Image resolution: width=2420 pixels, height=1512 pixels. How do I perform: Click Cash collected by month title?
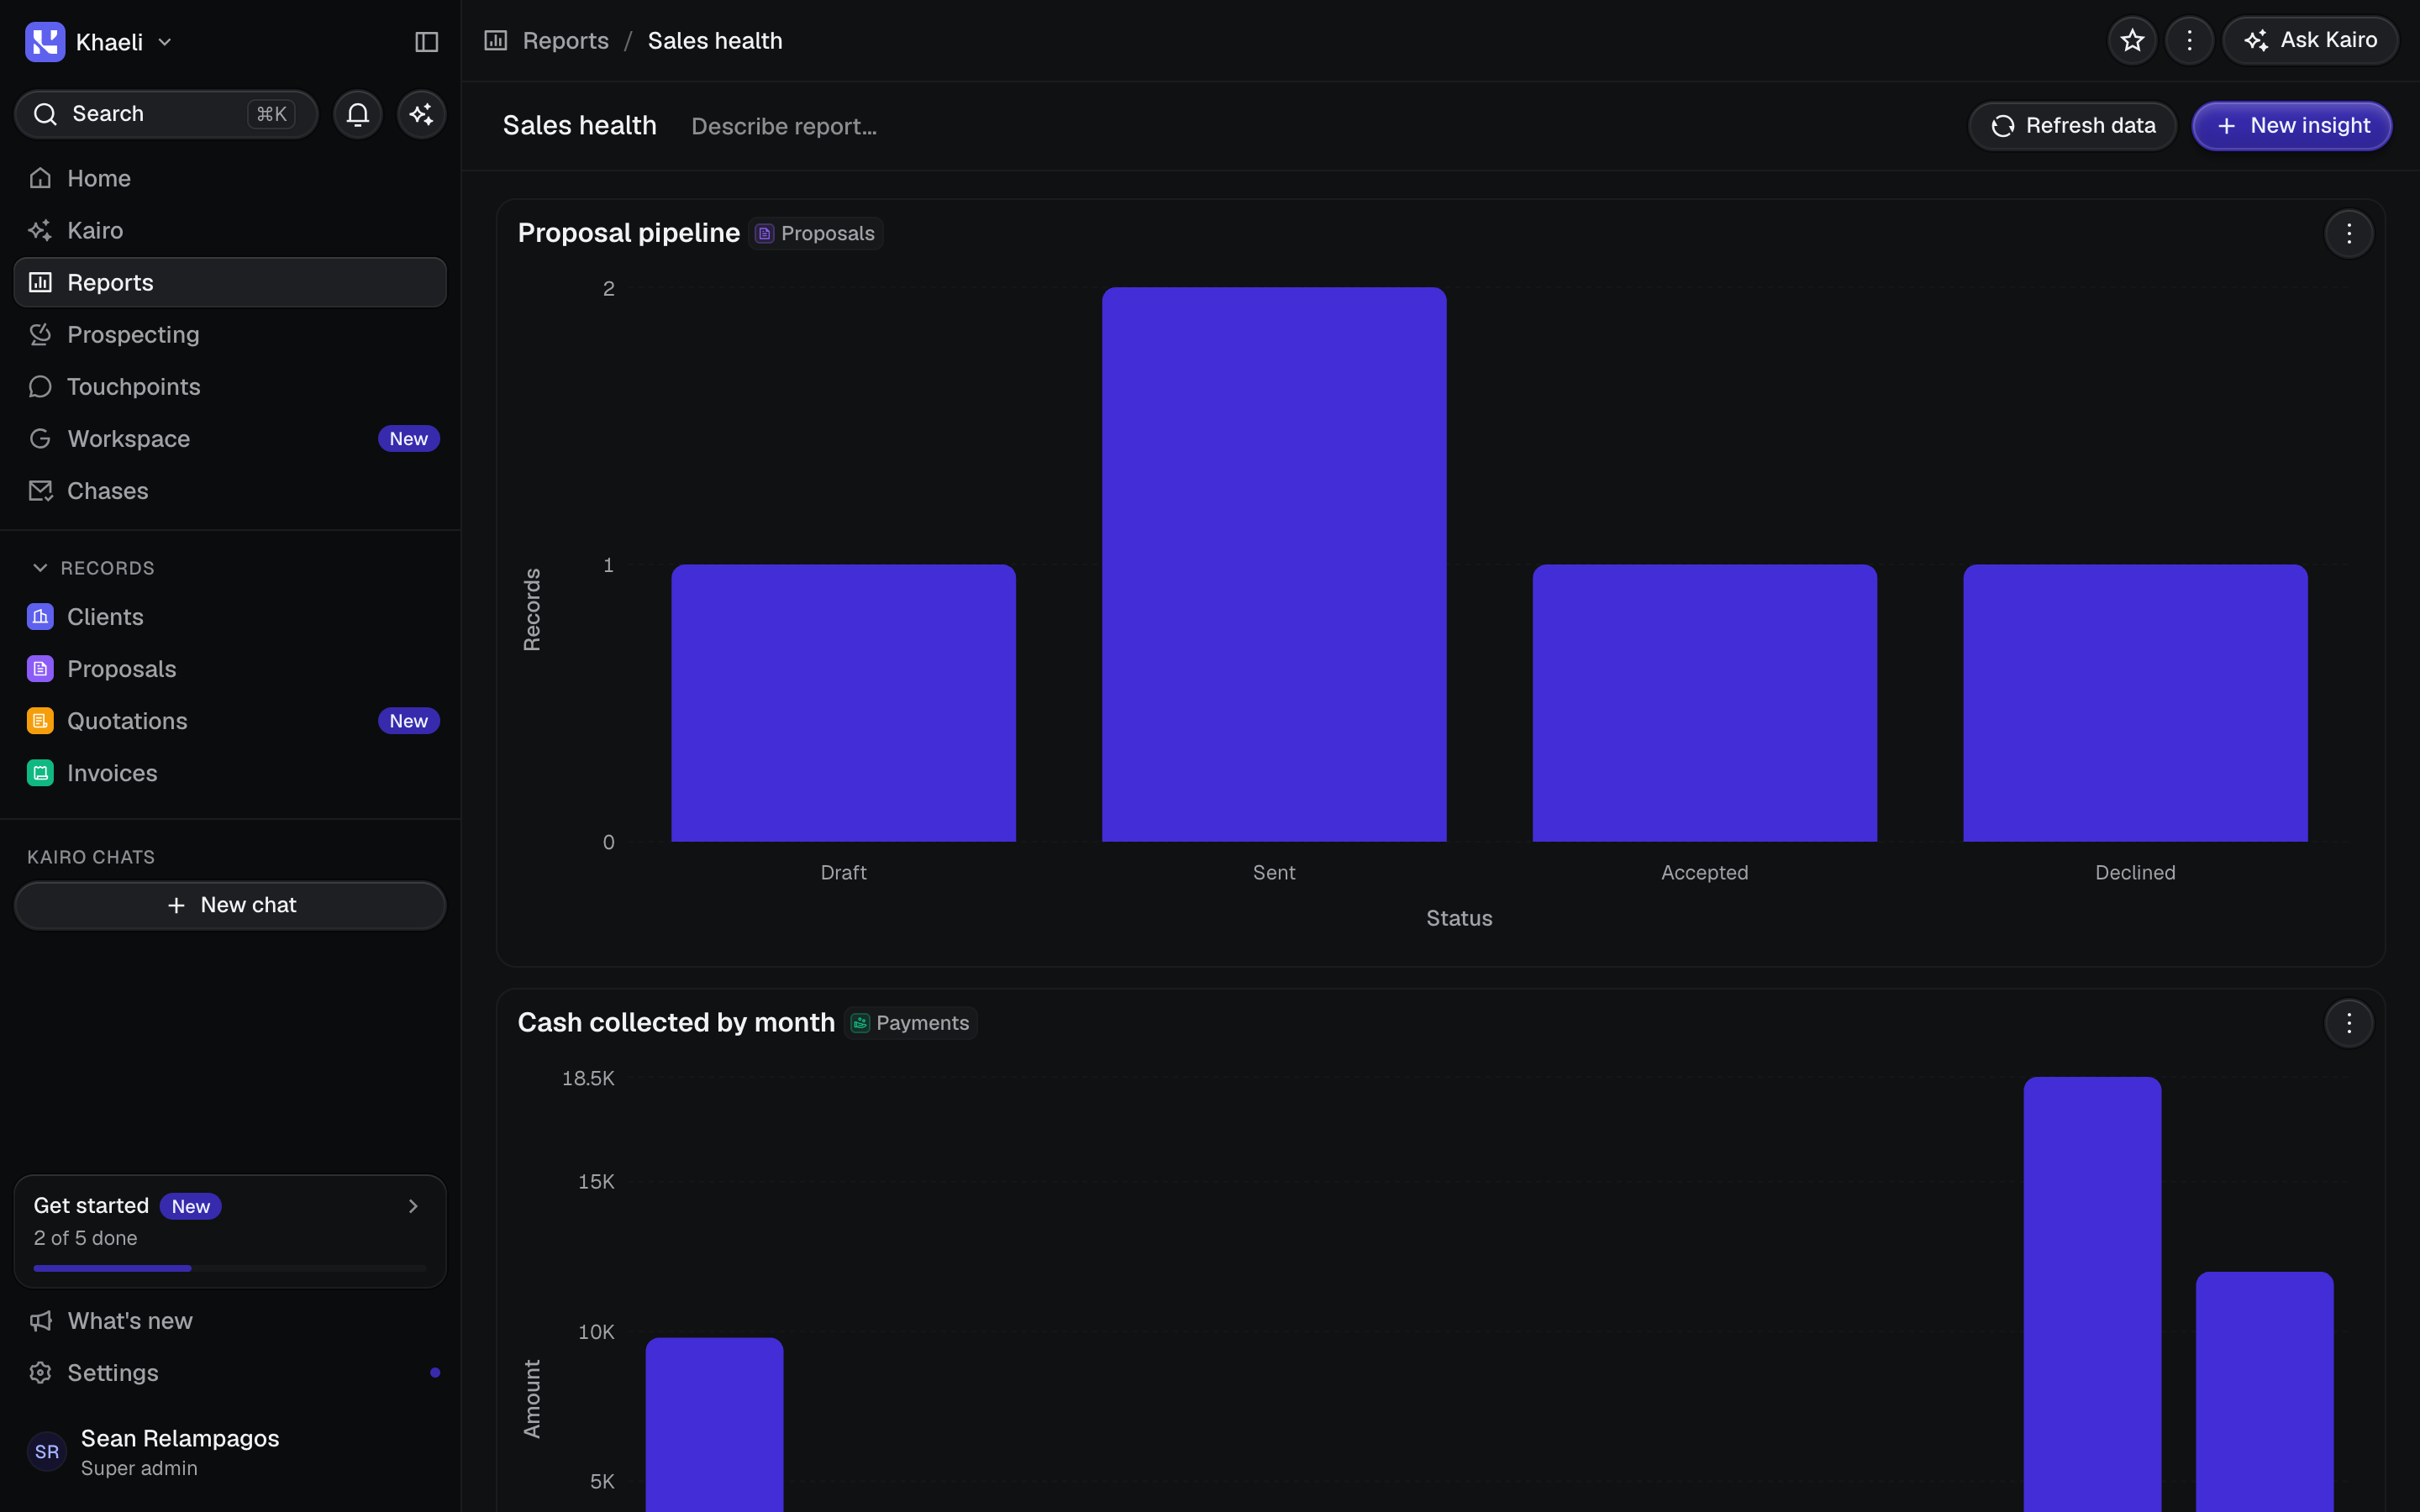[676, 1023]
